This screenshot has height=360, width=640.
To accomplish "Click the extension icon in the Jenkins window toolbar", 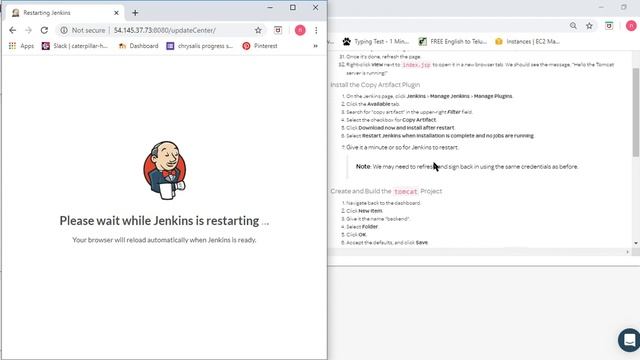I will 278,30.
